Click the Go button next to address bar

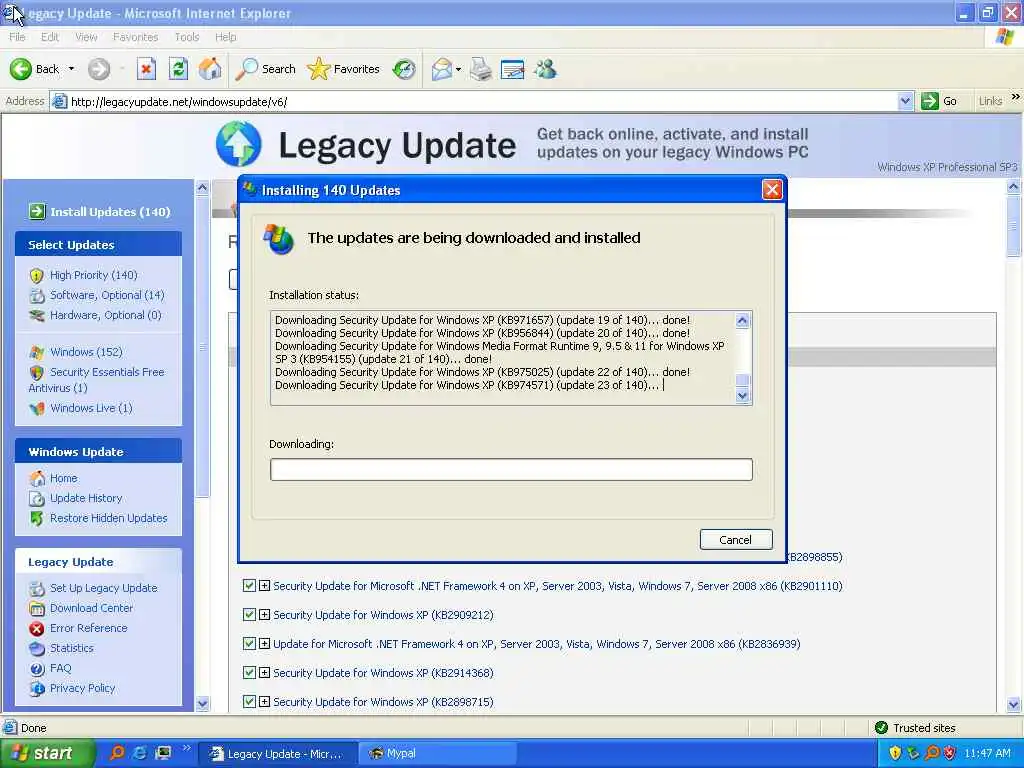939,101
